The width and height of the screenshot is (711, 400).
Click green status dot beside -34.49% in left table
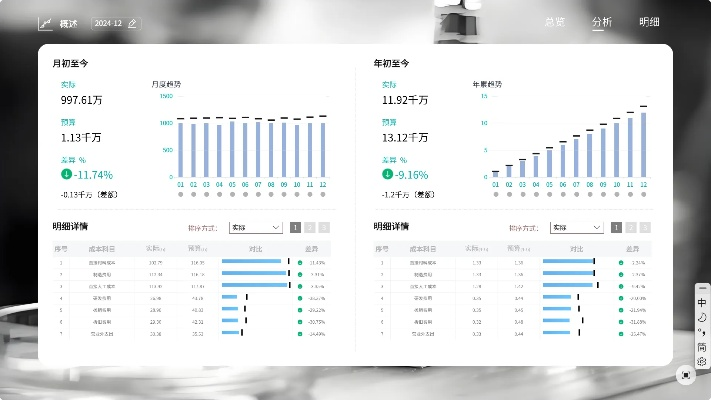click(x=300, y=334)
